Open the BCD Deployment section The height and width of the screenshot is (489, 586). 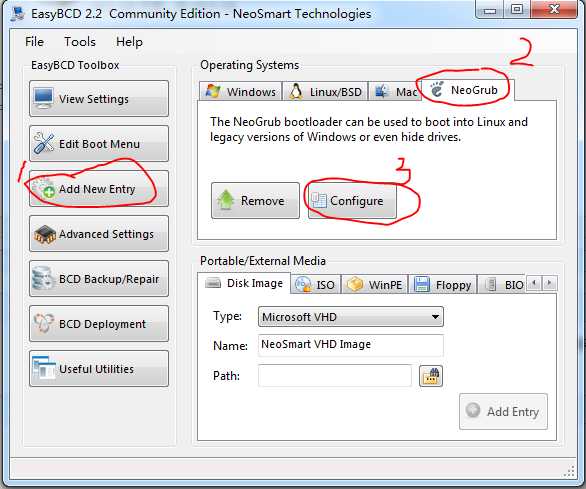[x=99, y=324]
